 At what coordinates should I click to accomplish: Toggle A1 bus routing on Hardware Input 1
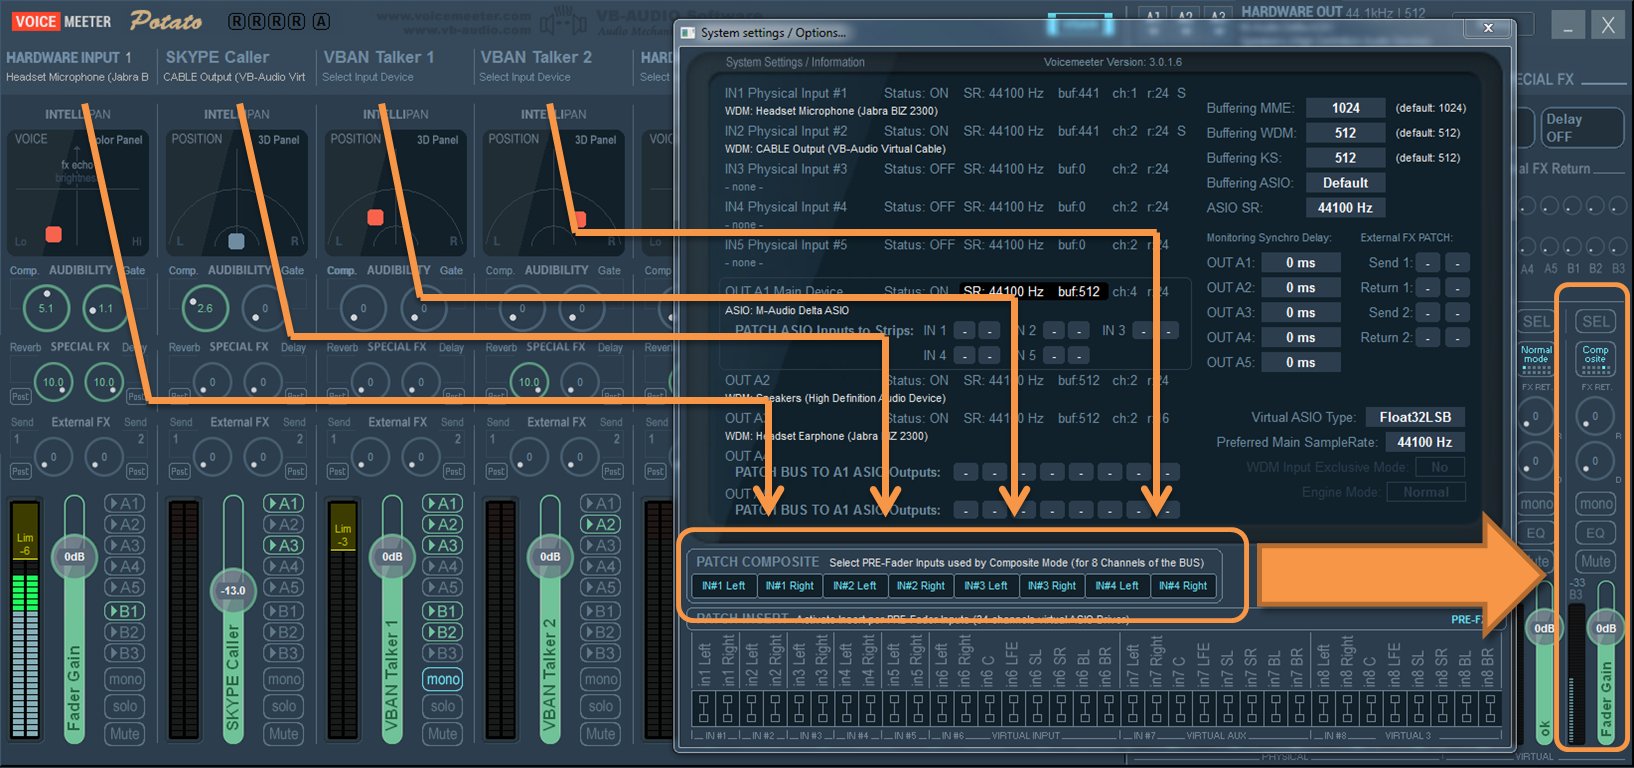(125, 503)
